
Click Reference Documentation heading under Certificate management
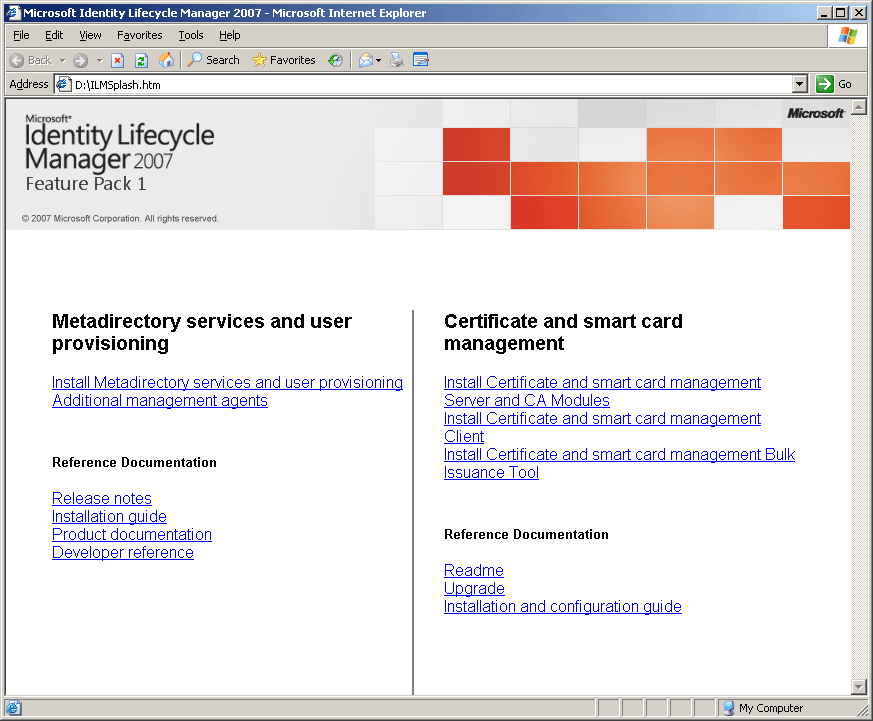(x=526, y=534)
